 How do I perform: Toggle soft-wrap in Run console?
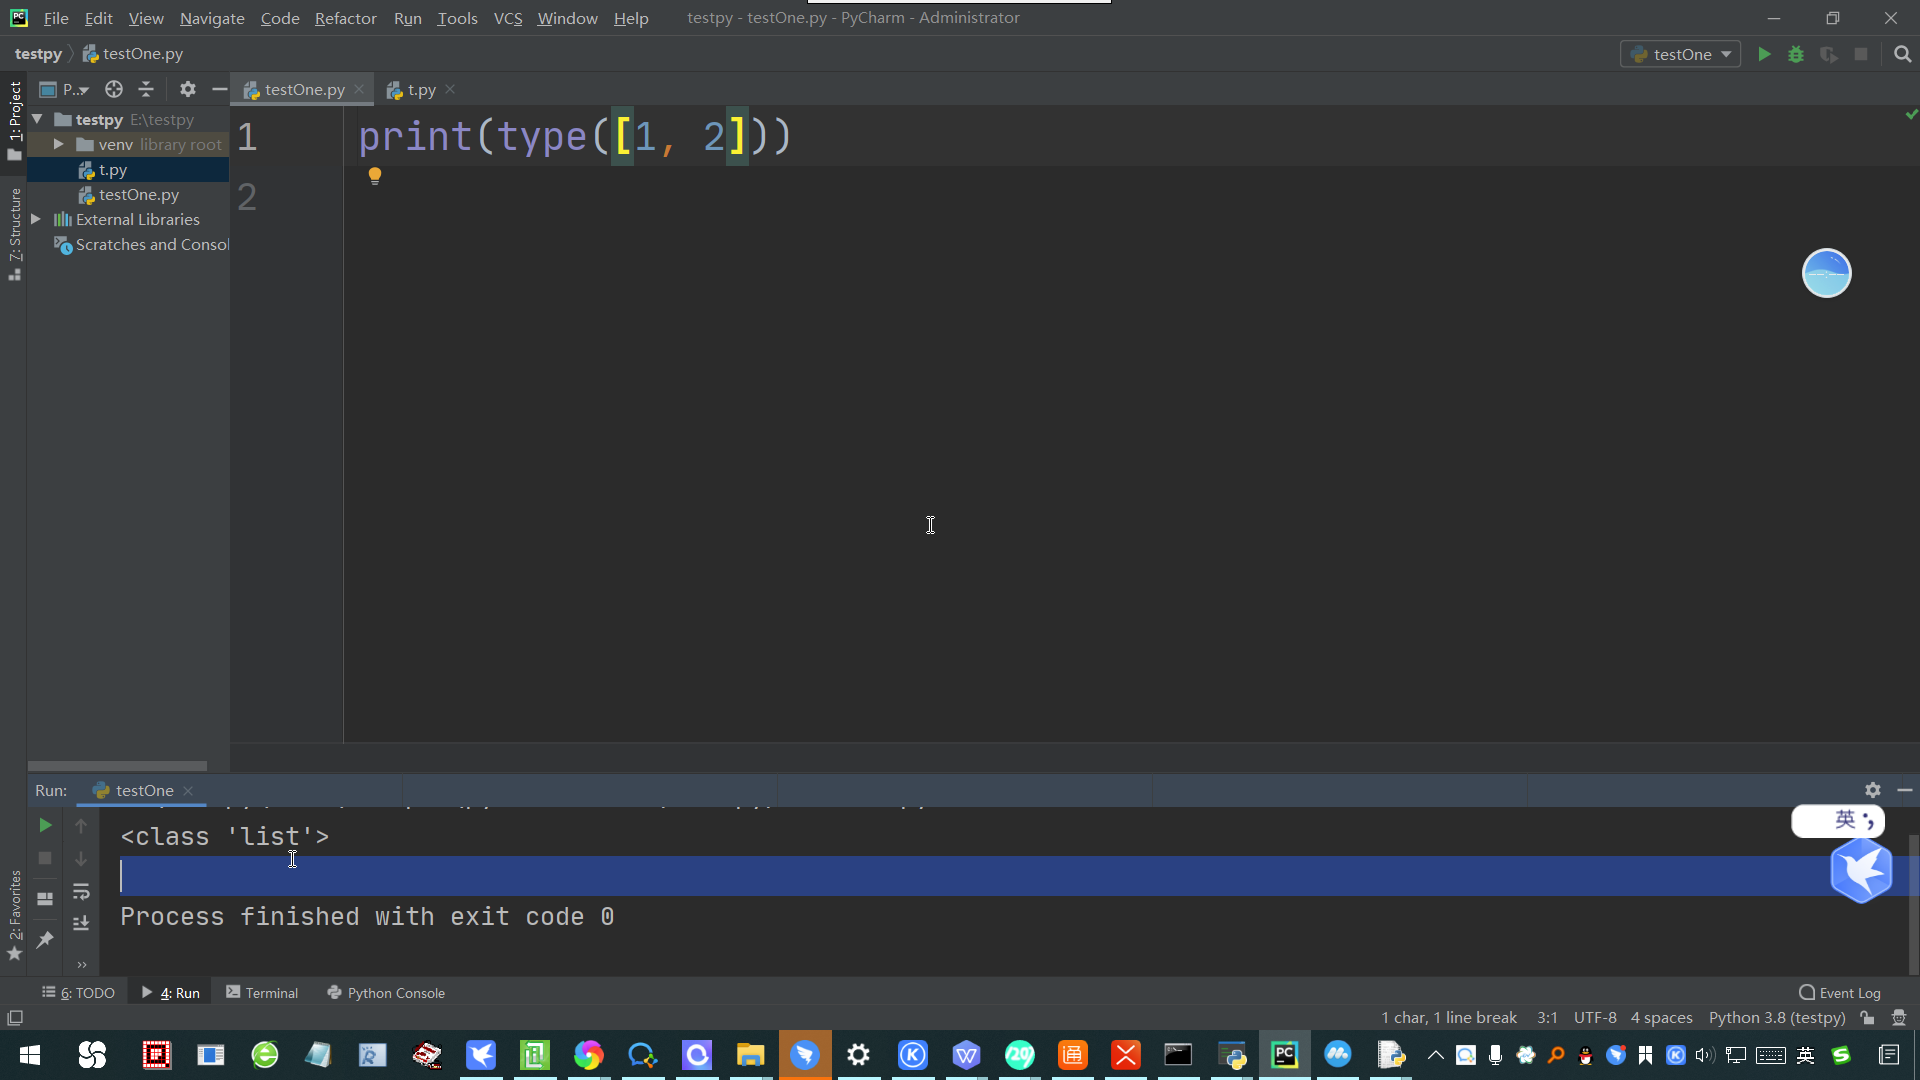coord(81,891)
